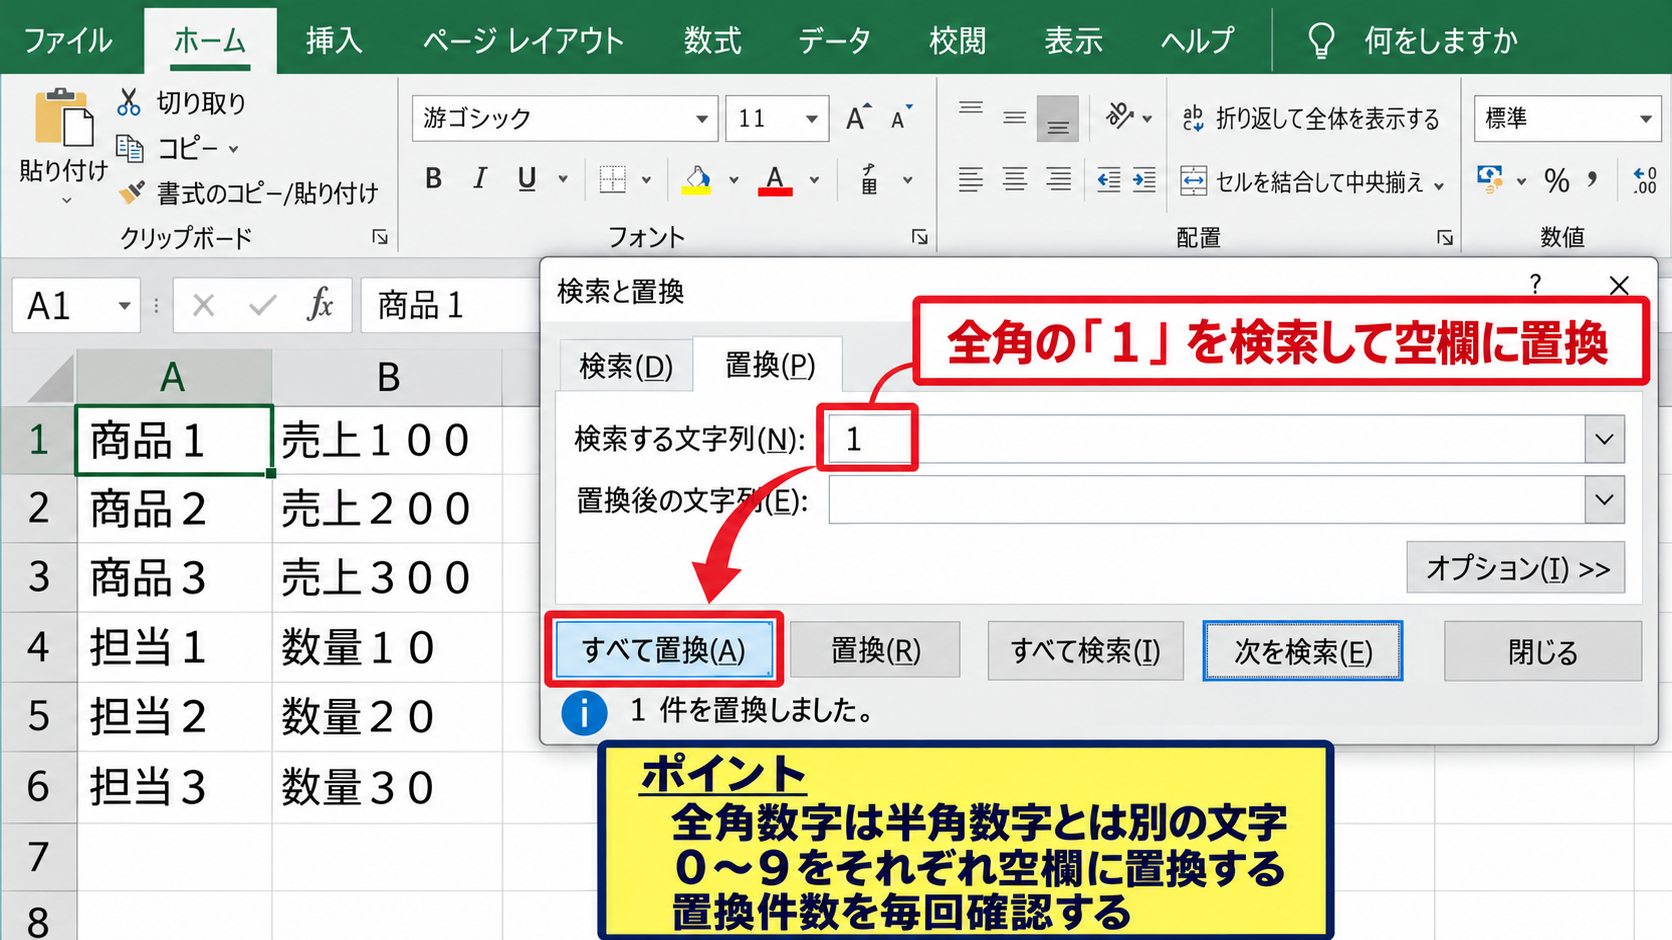The width and height of the screenshot is (1672, 940).
Task: Click the Cut (切り取り) scissors icon
Action: click(129, 102)
